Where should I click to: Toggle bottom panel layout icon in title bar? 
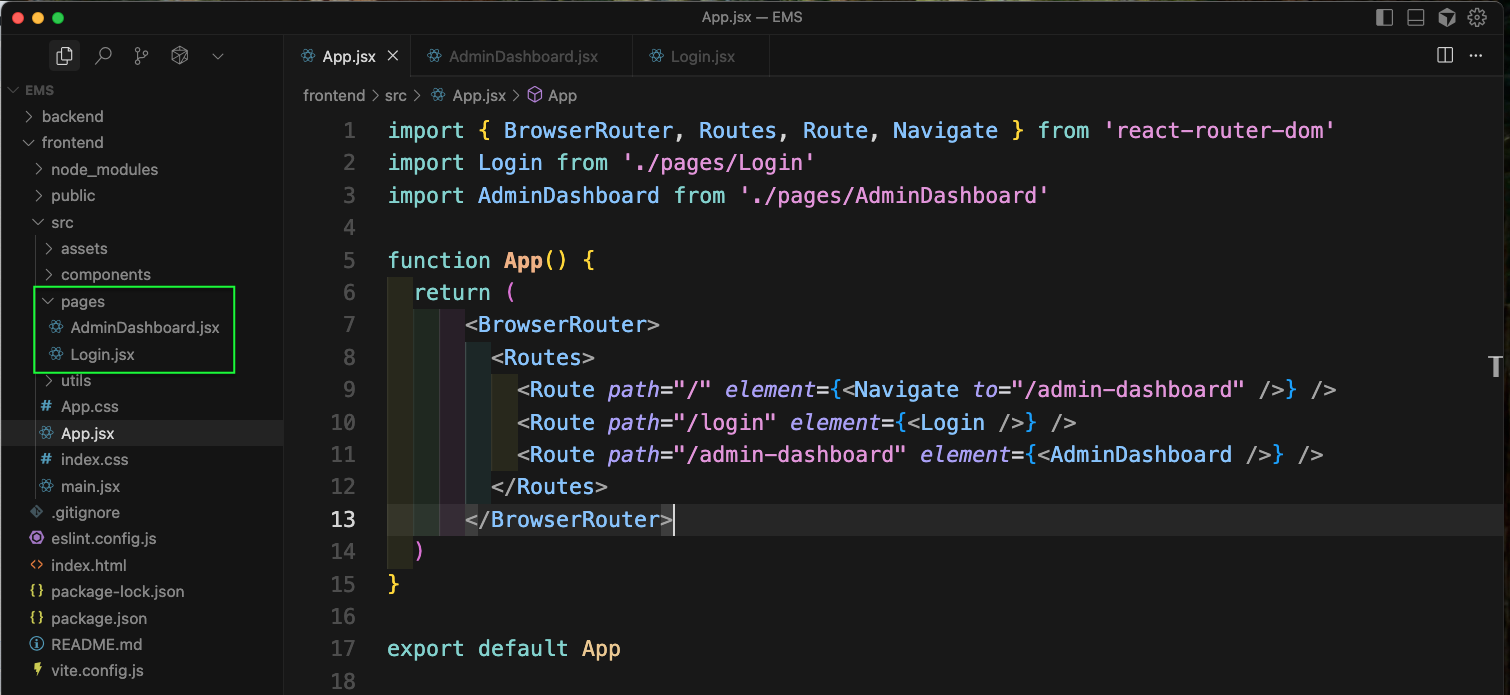[x=1415, y=18]
